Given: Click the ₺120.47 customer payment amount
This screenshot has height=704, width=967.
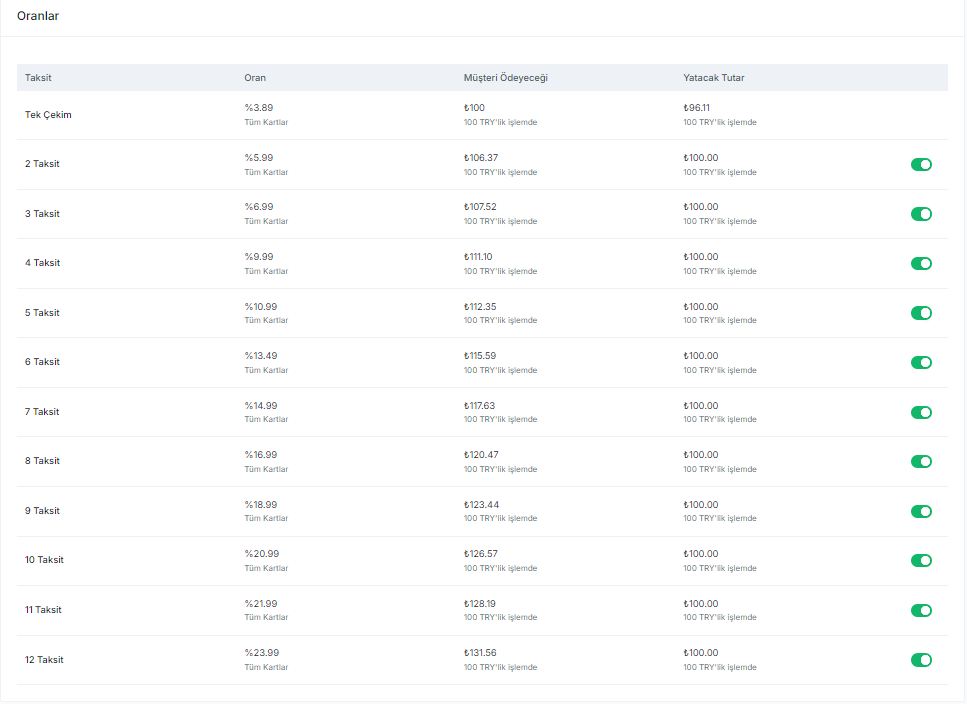Looking at the screenshot, I should pos(481,455).
